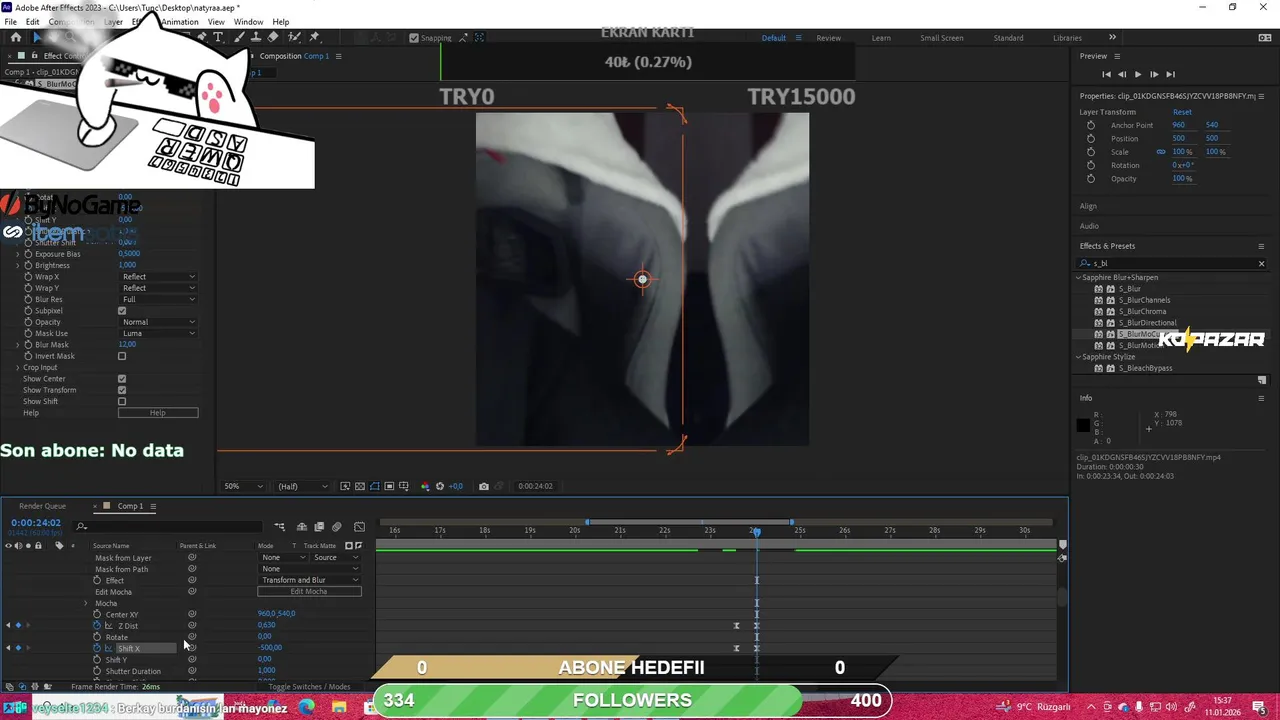Open the Opacity dropdown set to Normal
Image resolution: width=1280 pixels, height=720 pixels.
(x=158, y=322)
